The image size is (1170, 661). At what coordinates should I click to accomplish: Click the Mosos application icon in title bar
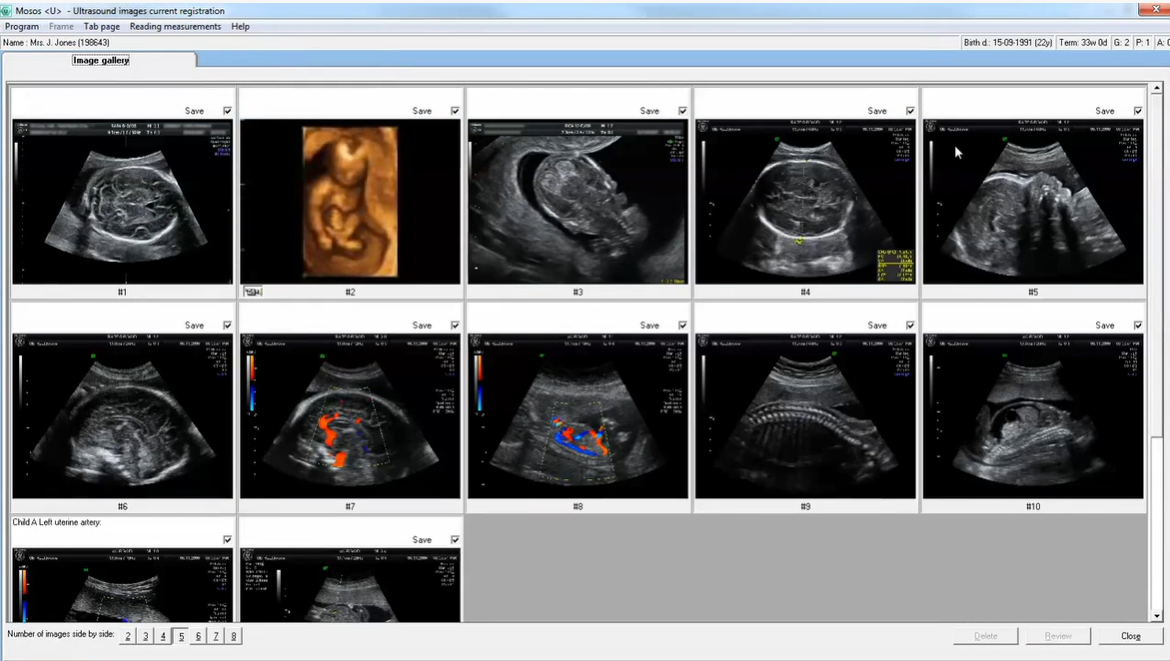coord(7,10)
